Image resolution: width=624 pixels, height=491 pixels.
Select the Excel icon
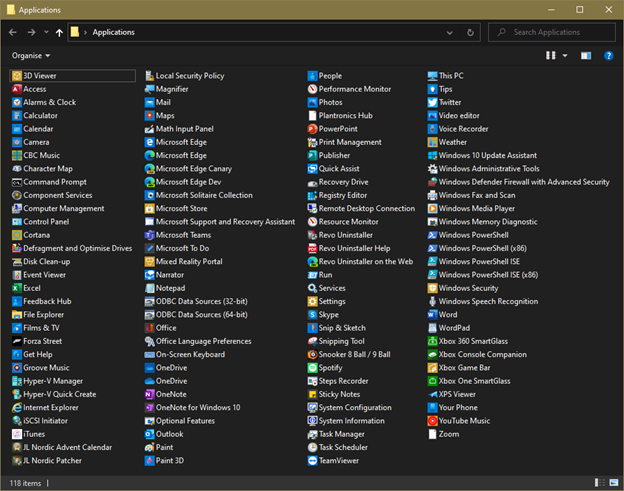(17, 288)
